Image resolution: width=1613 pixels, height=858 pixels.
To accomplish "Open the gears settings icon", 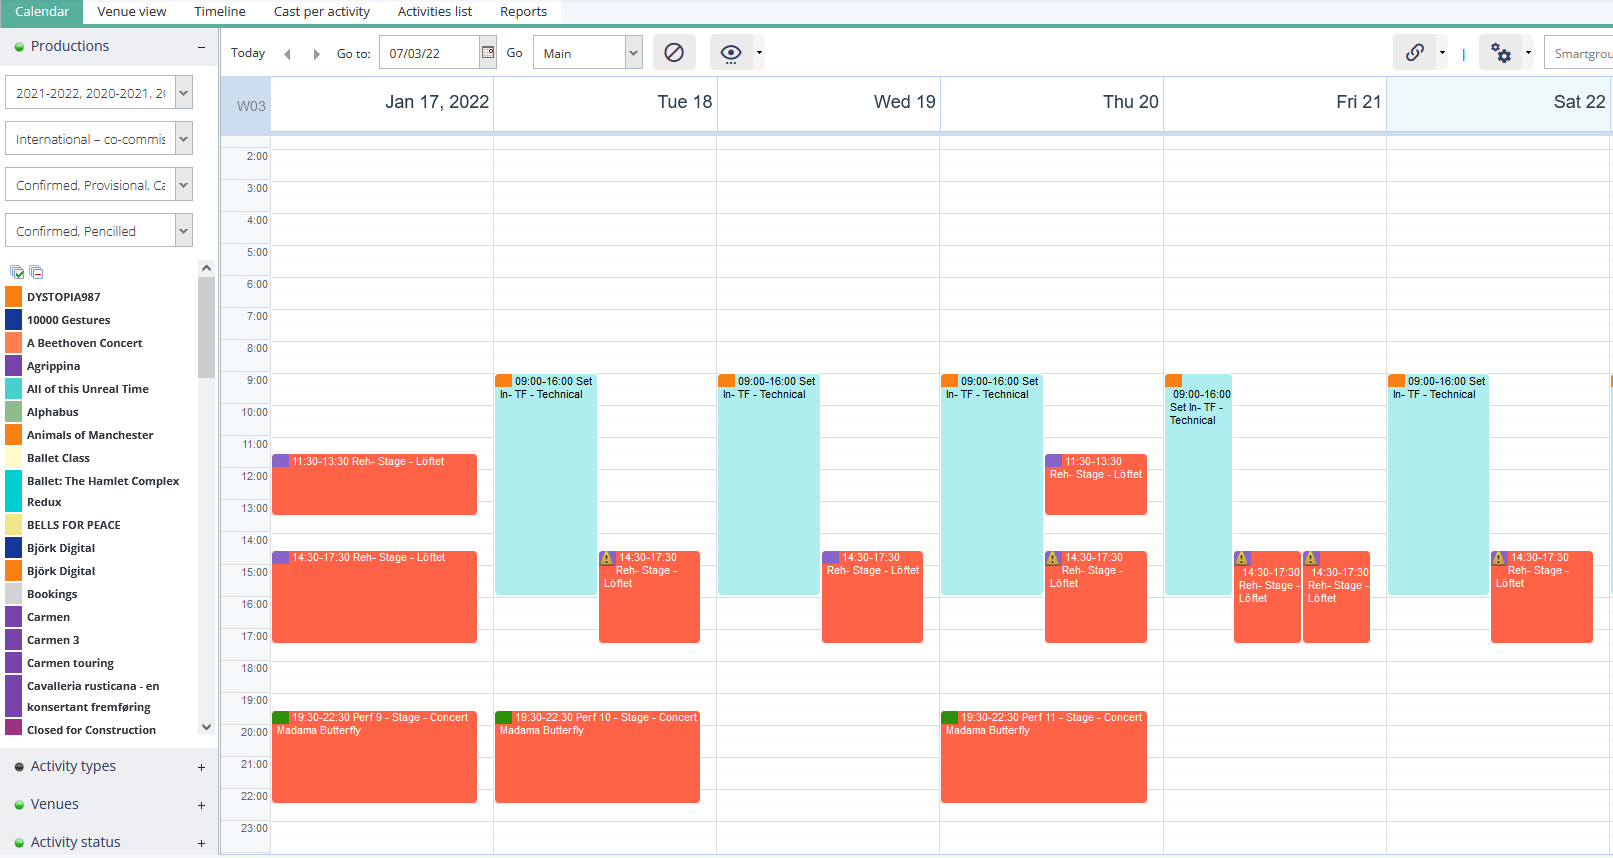I will coord(1501,53).
